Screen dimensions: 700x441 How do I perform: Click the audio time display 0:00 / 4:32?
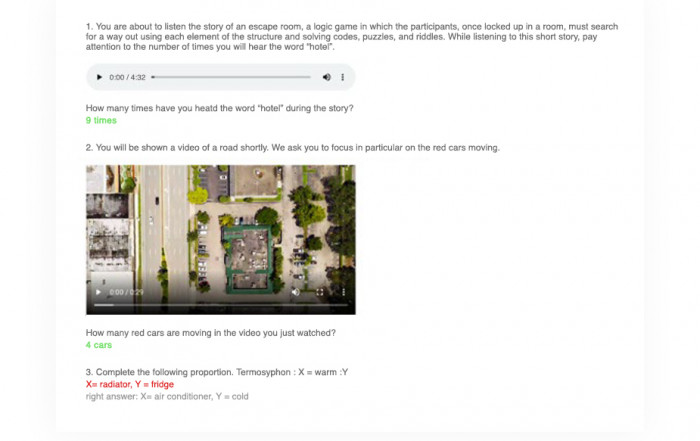click(127, 77)
